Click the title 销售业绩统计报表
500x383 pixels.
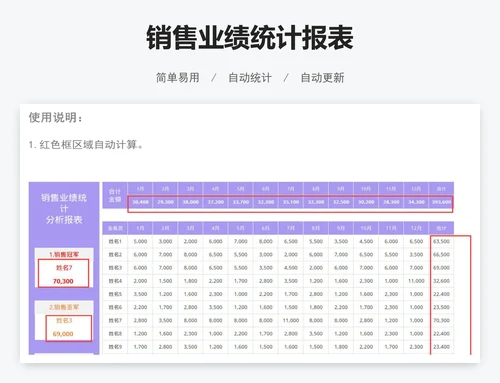click(x=250, y=37)
